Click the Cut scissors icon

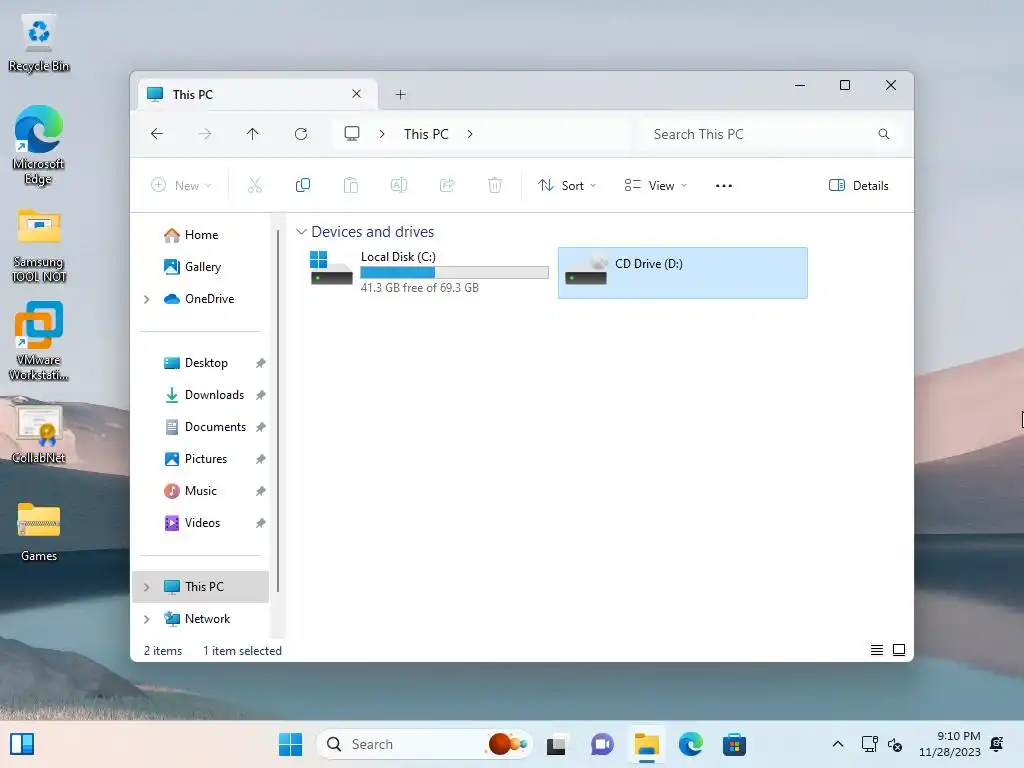[255, 185]
